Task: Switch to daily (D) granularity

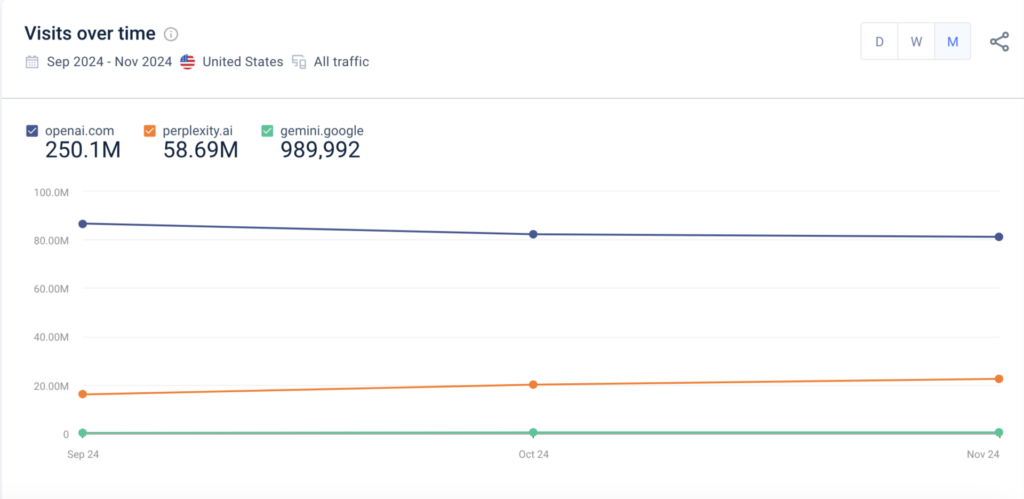Action: coord(879,42)
